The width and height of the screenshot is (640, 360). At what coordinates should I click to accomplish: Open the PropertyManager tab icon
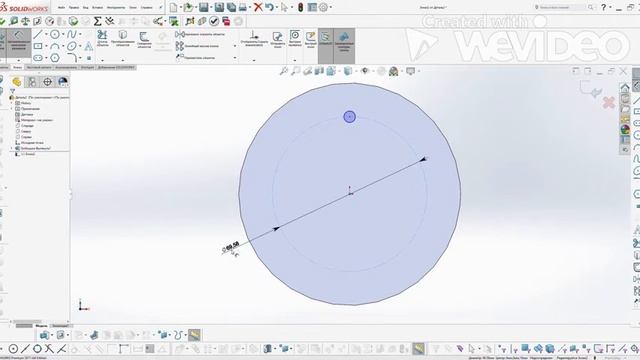pyautogui.click(x=32, y=82)
